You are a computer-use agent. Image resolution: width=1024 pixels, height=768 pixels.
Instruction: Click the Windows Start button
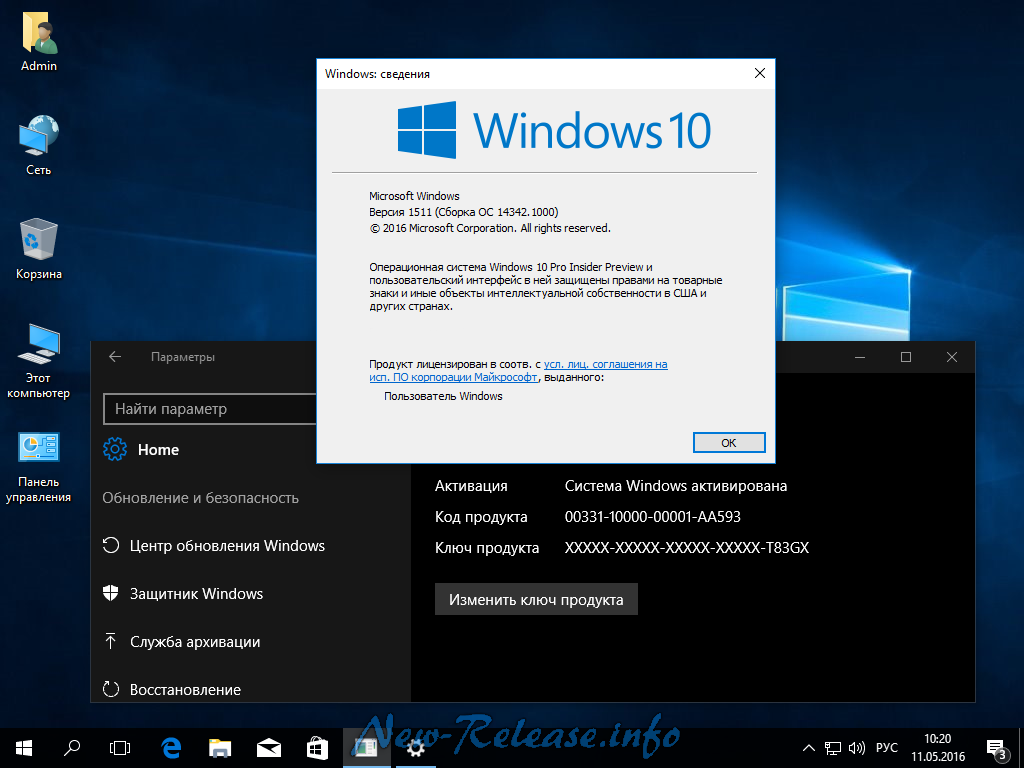pyautogui.click(x=24, y=748)
